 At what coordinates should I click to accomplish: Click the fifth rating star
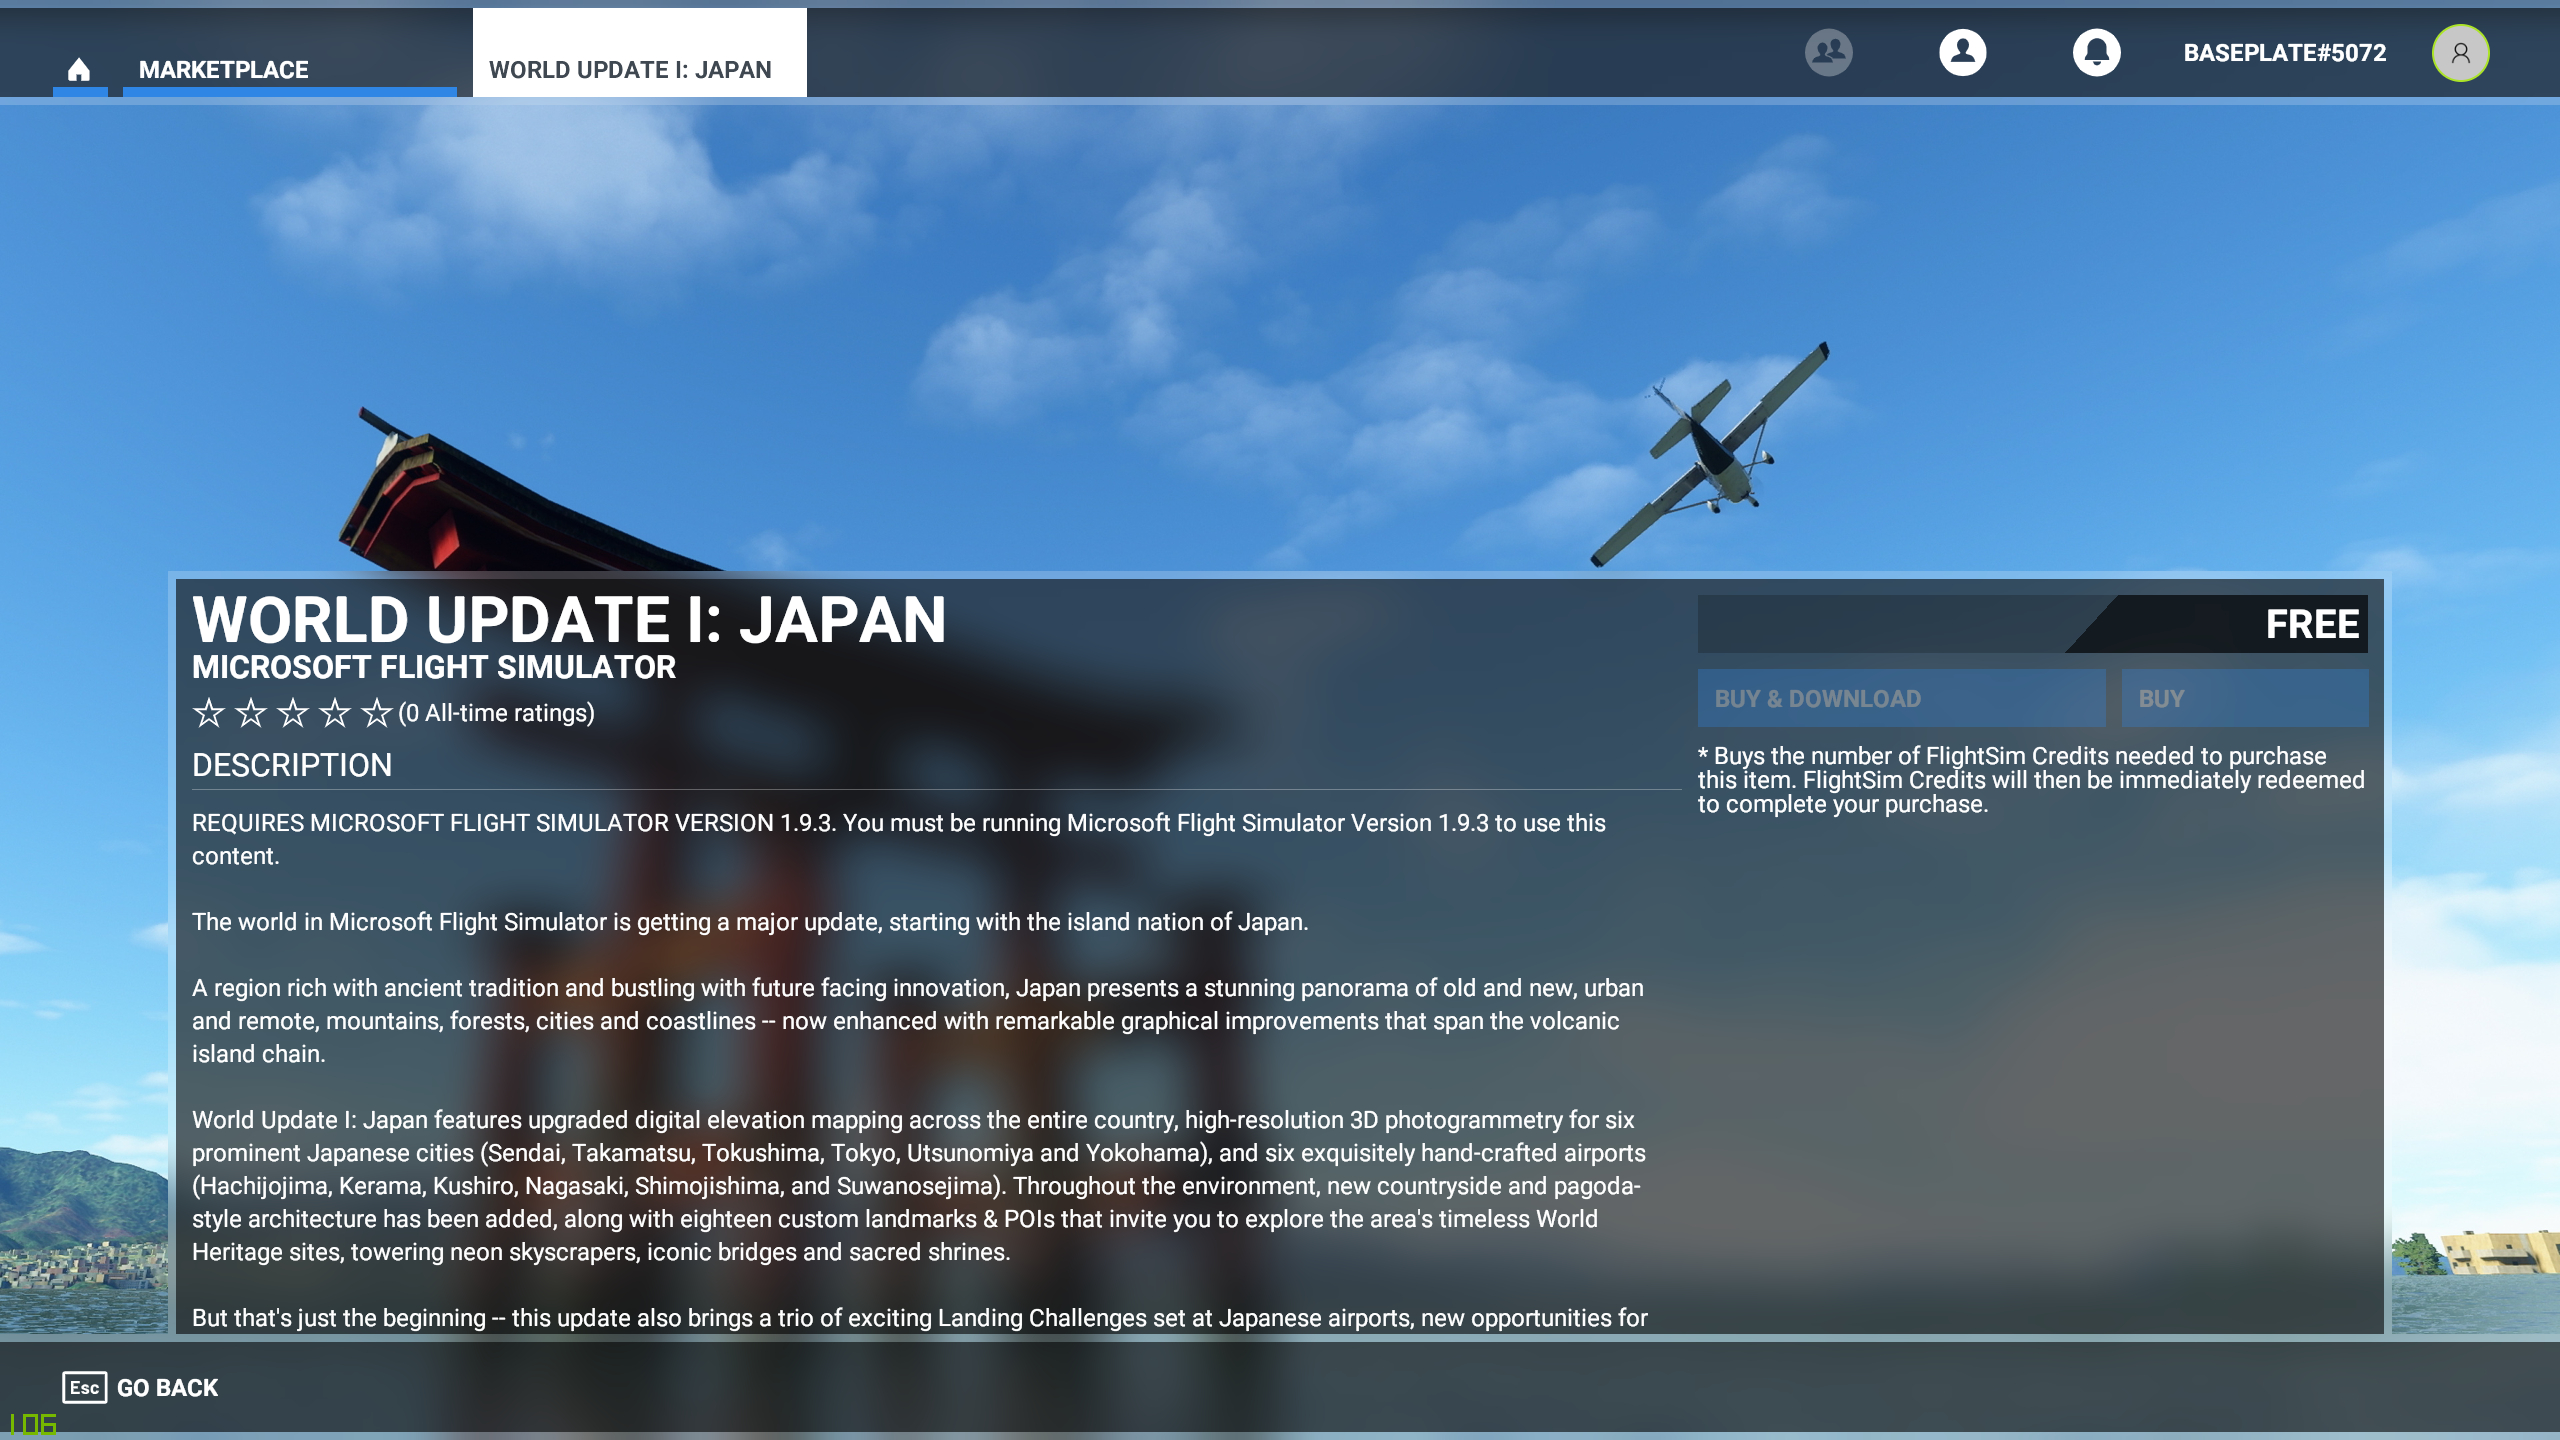tap(377, 713)
